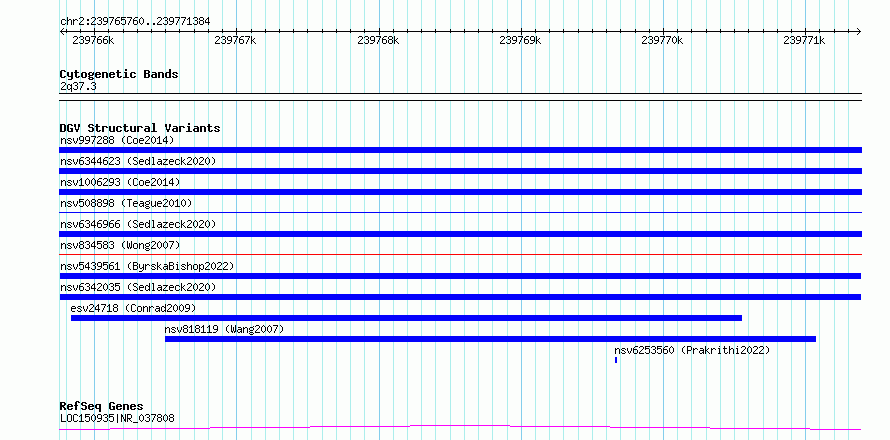890x440 pixels.
Task: Click the 239771k ruler label
Action: (x=804, y=41)
